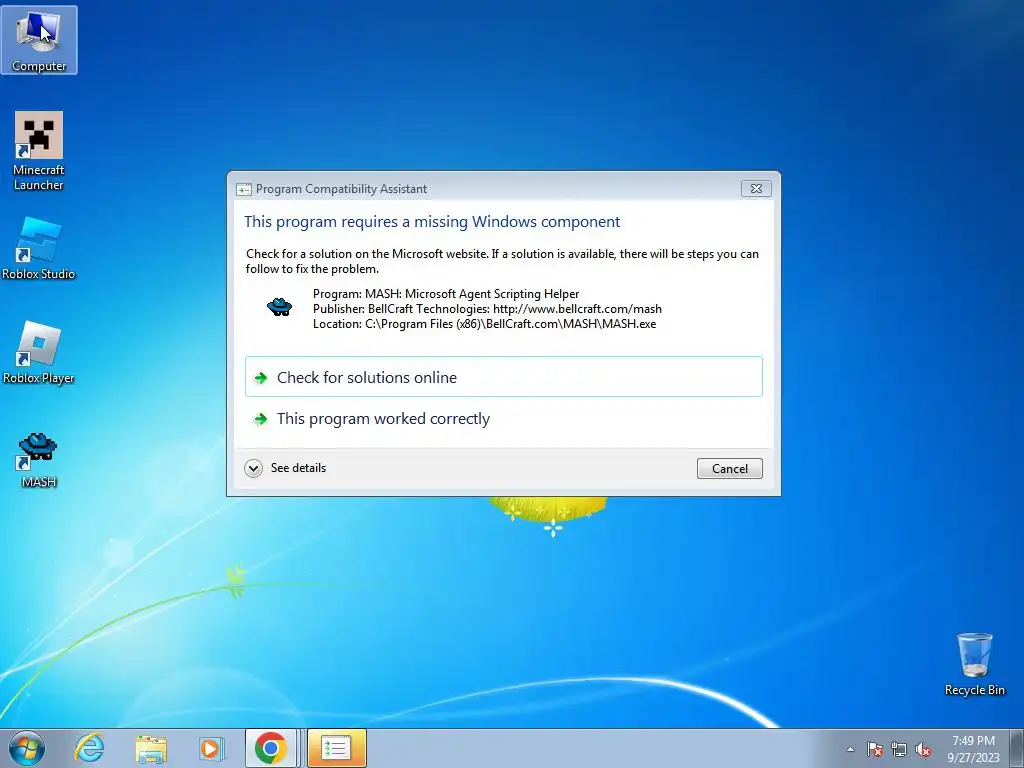Viewport: 1024px width, 768px height.
Task: Click the Show desktop button at taskbar end
Action: tap(1019, 748)
